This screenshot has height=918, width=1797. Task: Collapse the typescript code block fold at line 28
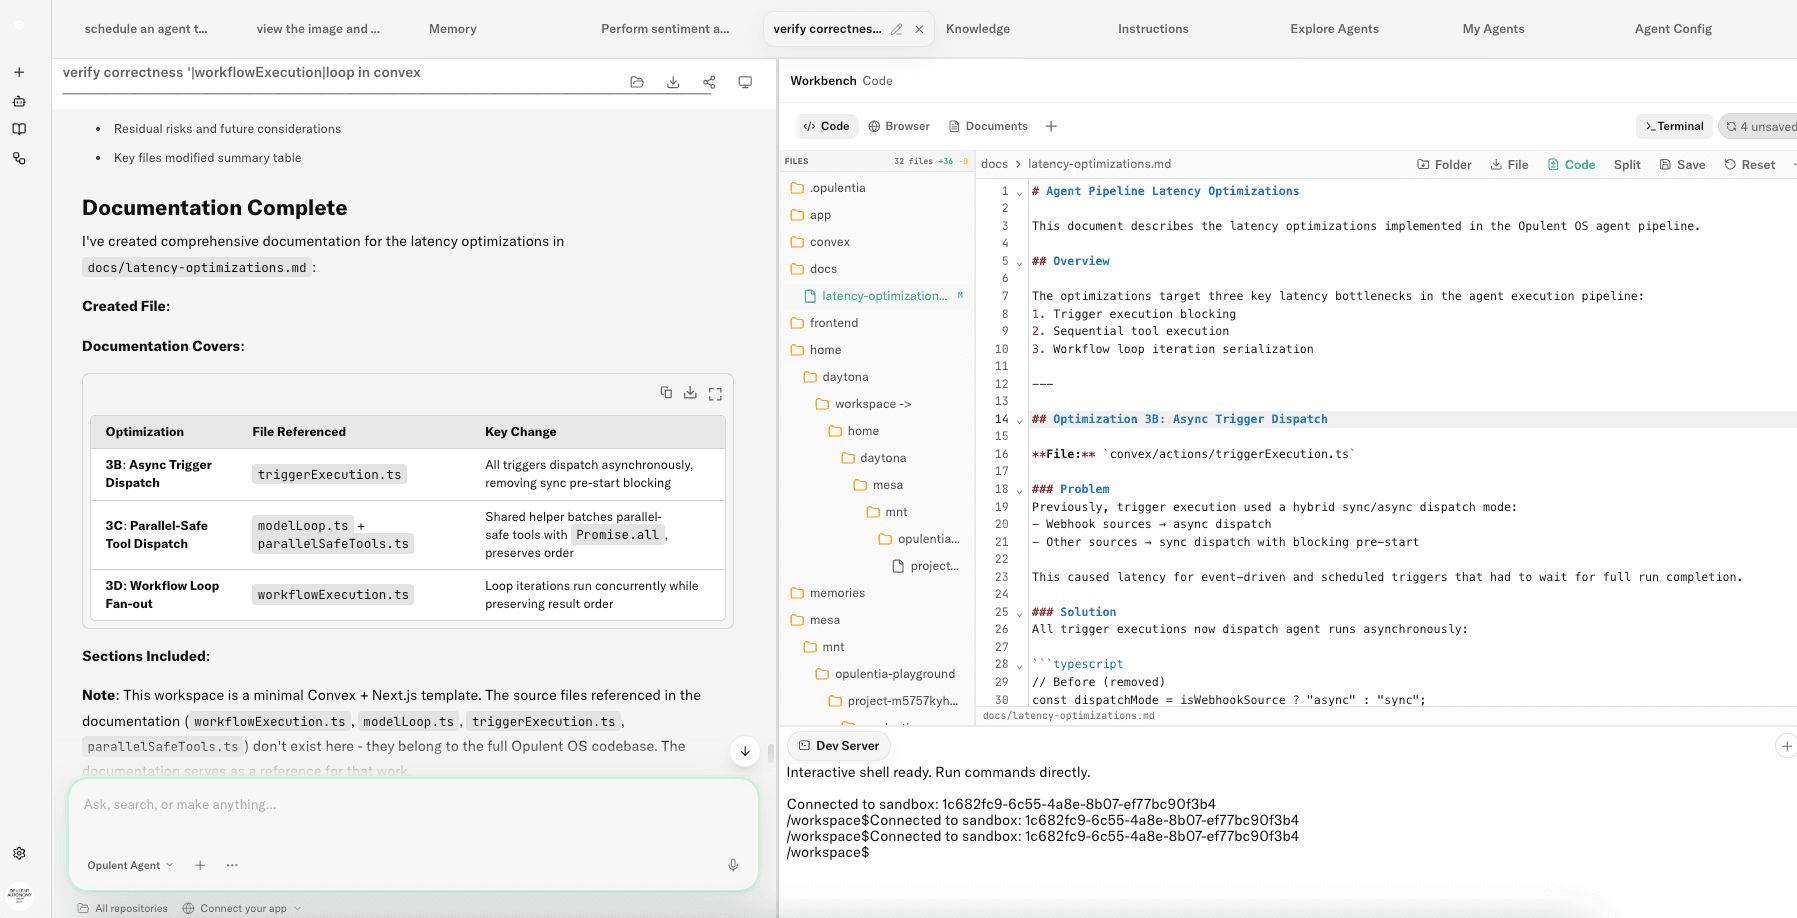1019,665
